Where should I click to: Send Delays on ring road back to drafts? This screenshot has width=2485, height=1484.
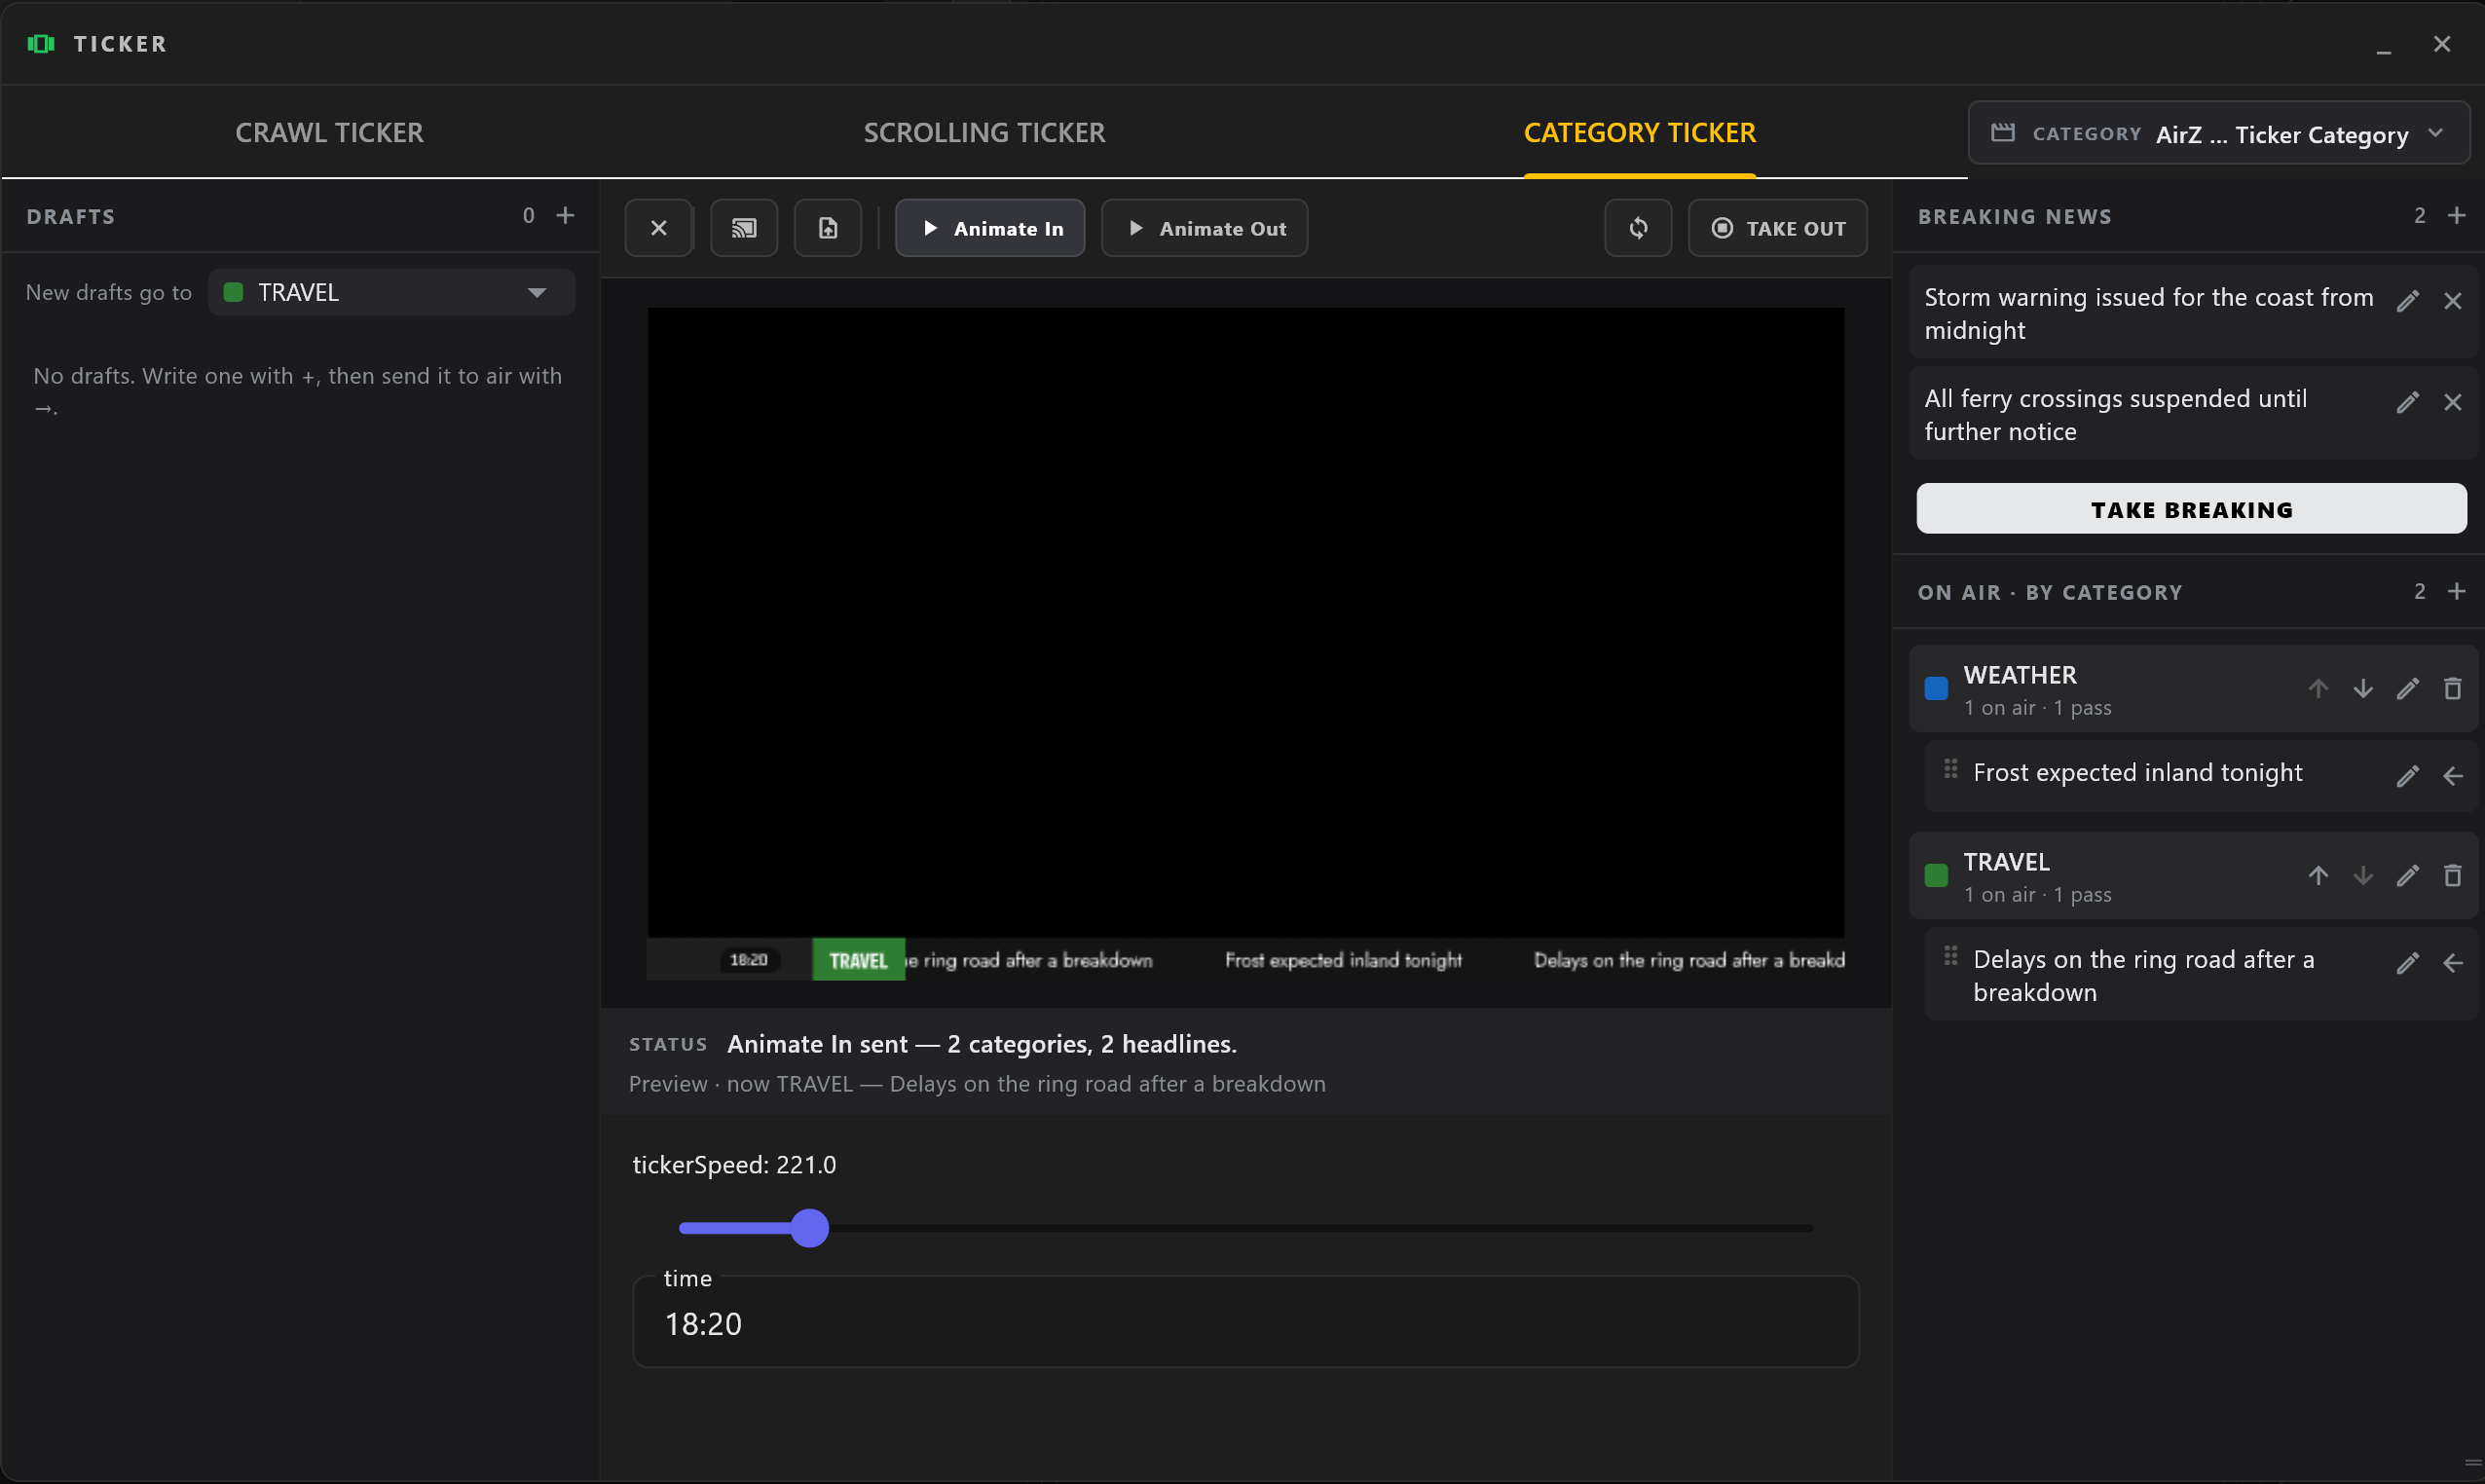tap(2452, 963)
